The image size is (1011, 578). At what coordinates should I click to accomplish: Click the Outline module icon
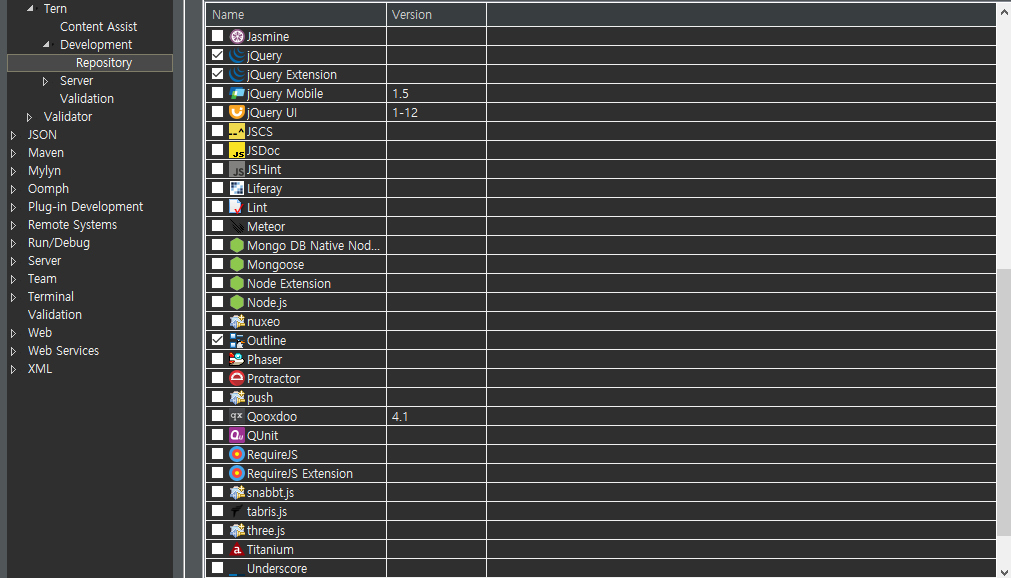[237, 341]
